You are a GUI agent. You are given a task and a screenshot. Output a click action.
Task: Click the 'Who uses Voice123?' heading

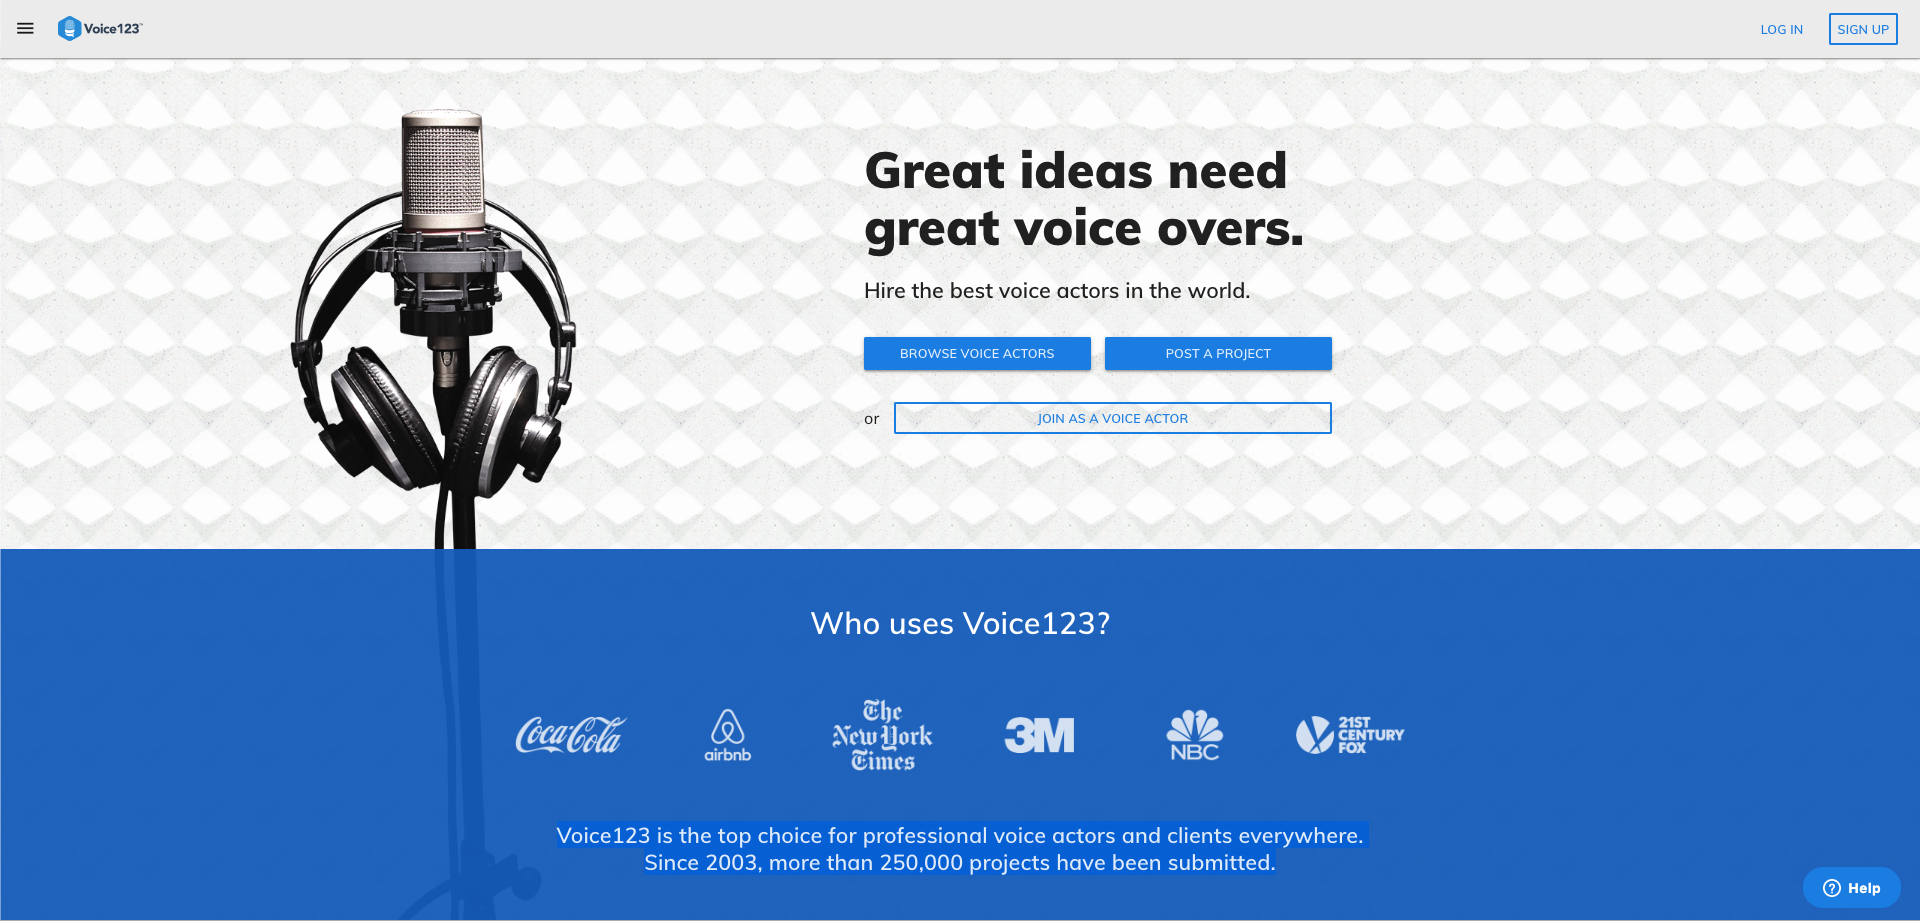[960, 623]
